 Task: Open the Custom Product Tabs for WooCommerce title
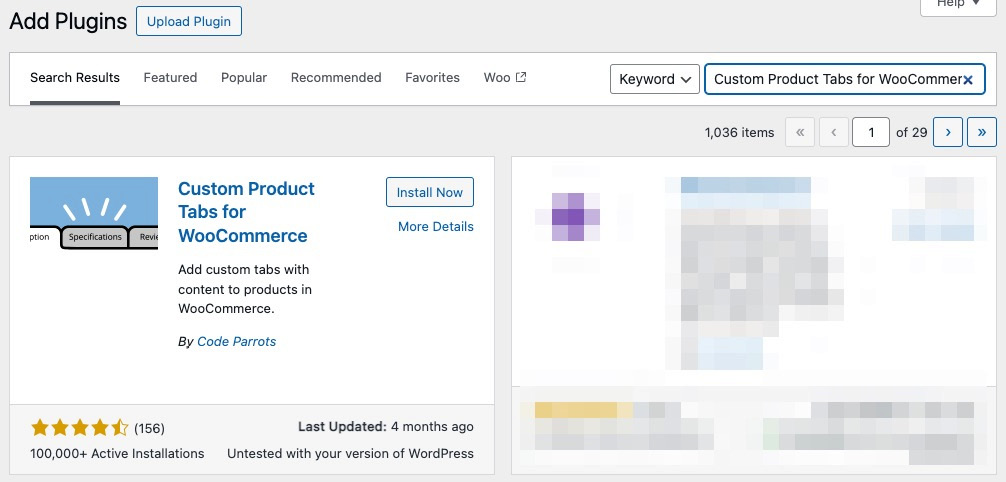pyautogui.click(x=246, y=212)
